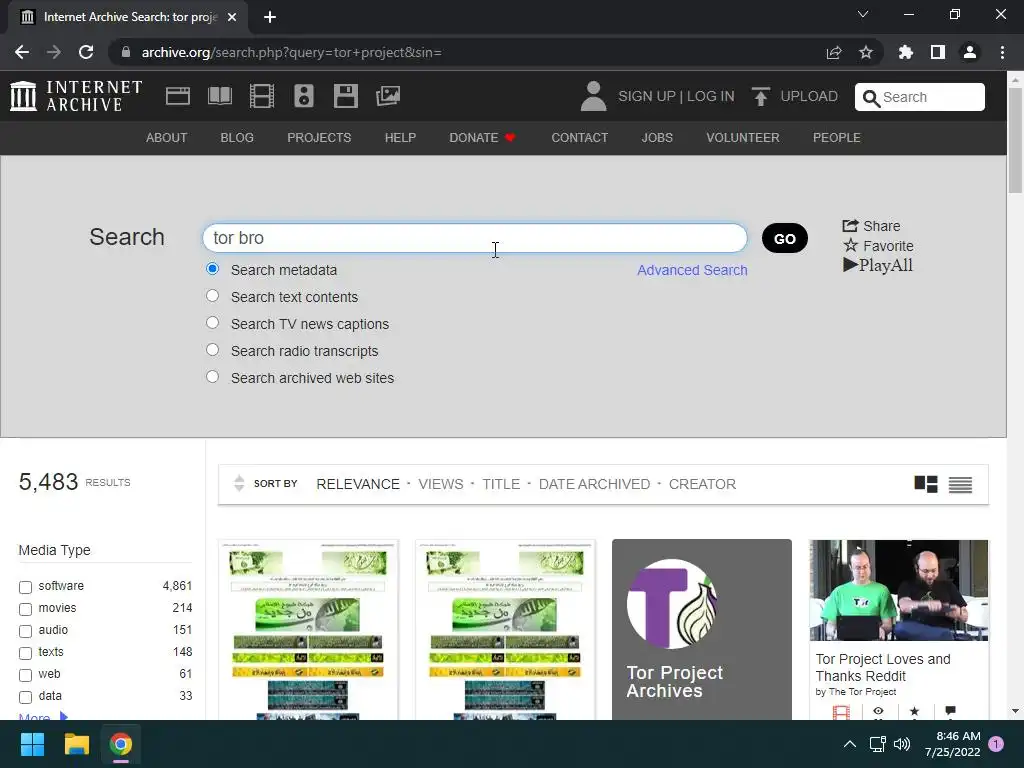The height and width of the screenshot is (768, 1024).
Task: Show hidden system tray icons
Action: [850, 744]
